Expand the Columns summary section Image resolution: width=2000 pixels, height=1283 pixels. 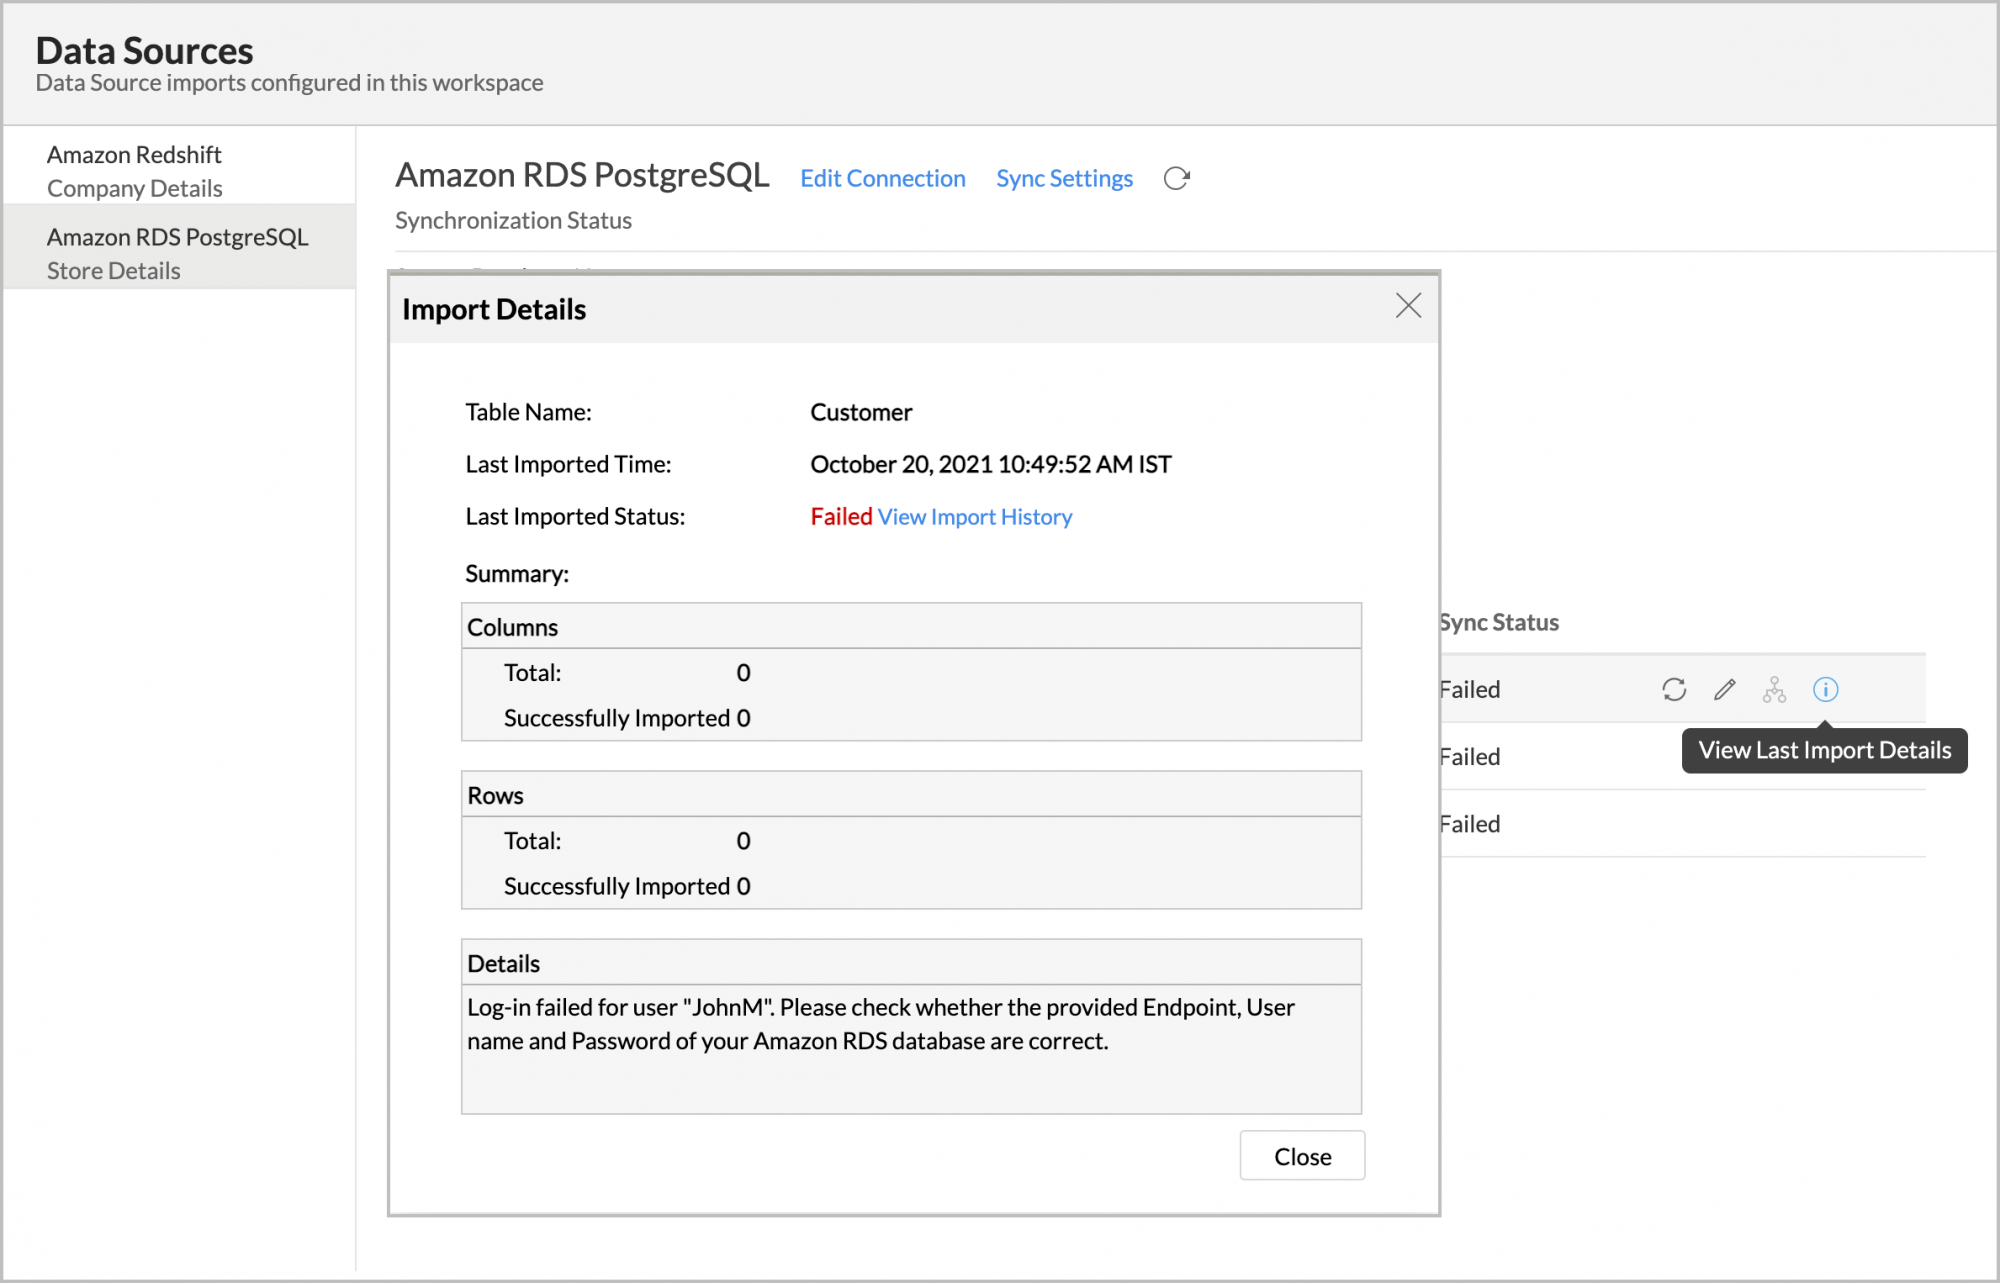pos(512,626)
